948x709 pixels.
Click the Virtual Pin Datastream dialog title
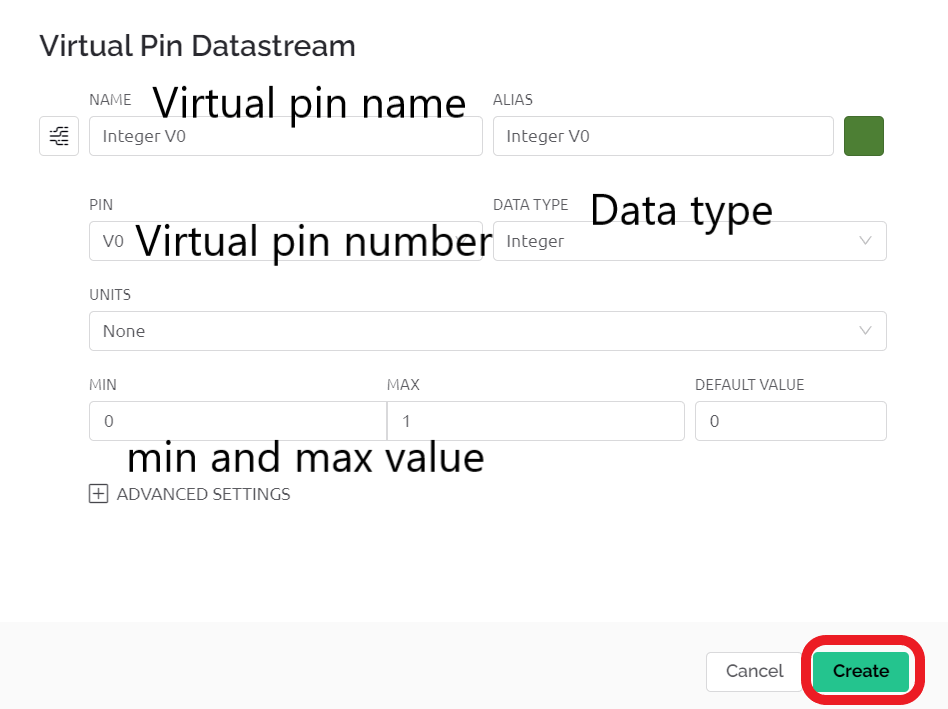click(x=197, y=46)
